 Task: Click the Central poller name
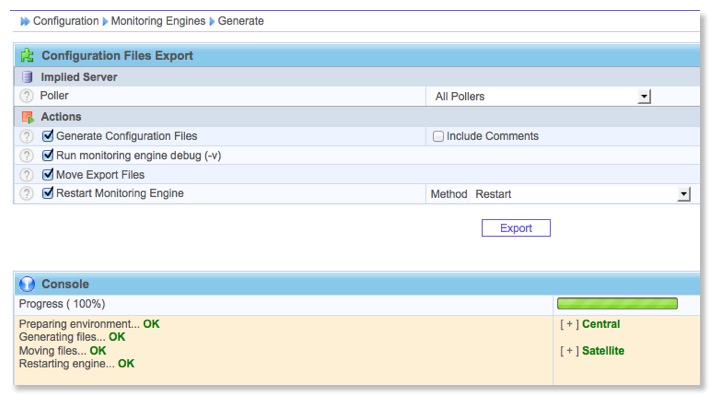[x=601, y=324]
